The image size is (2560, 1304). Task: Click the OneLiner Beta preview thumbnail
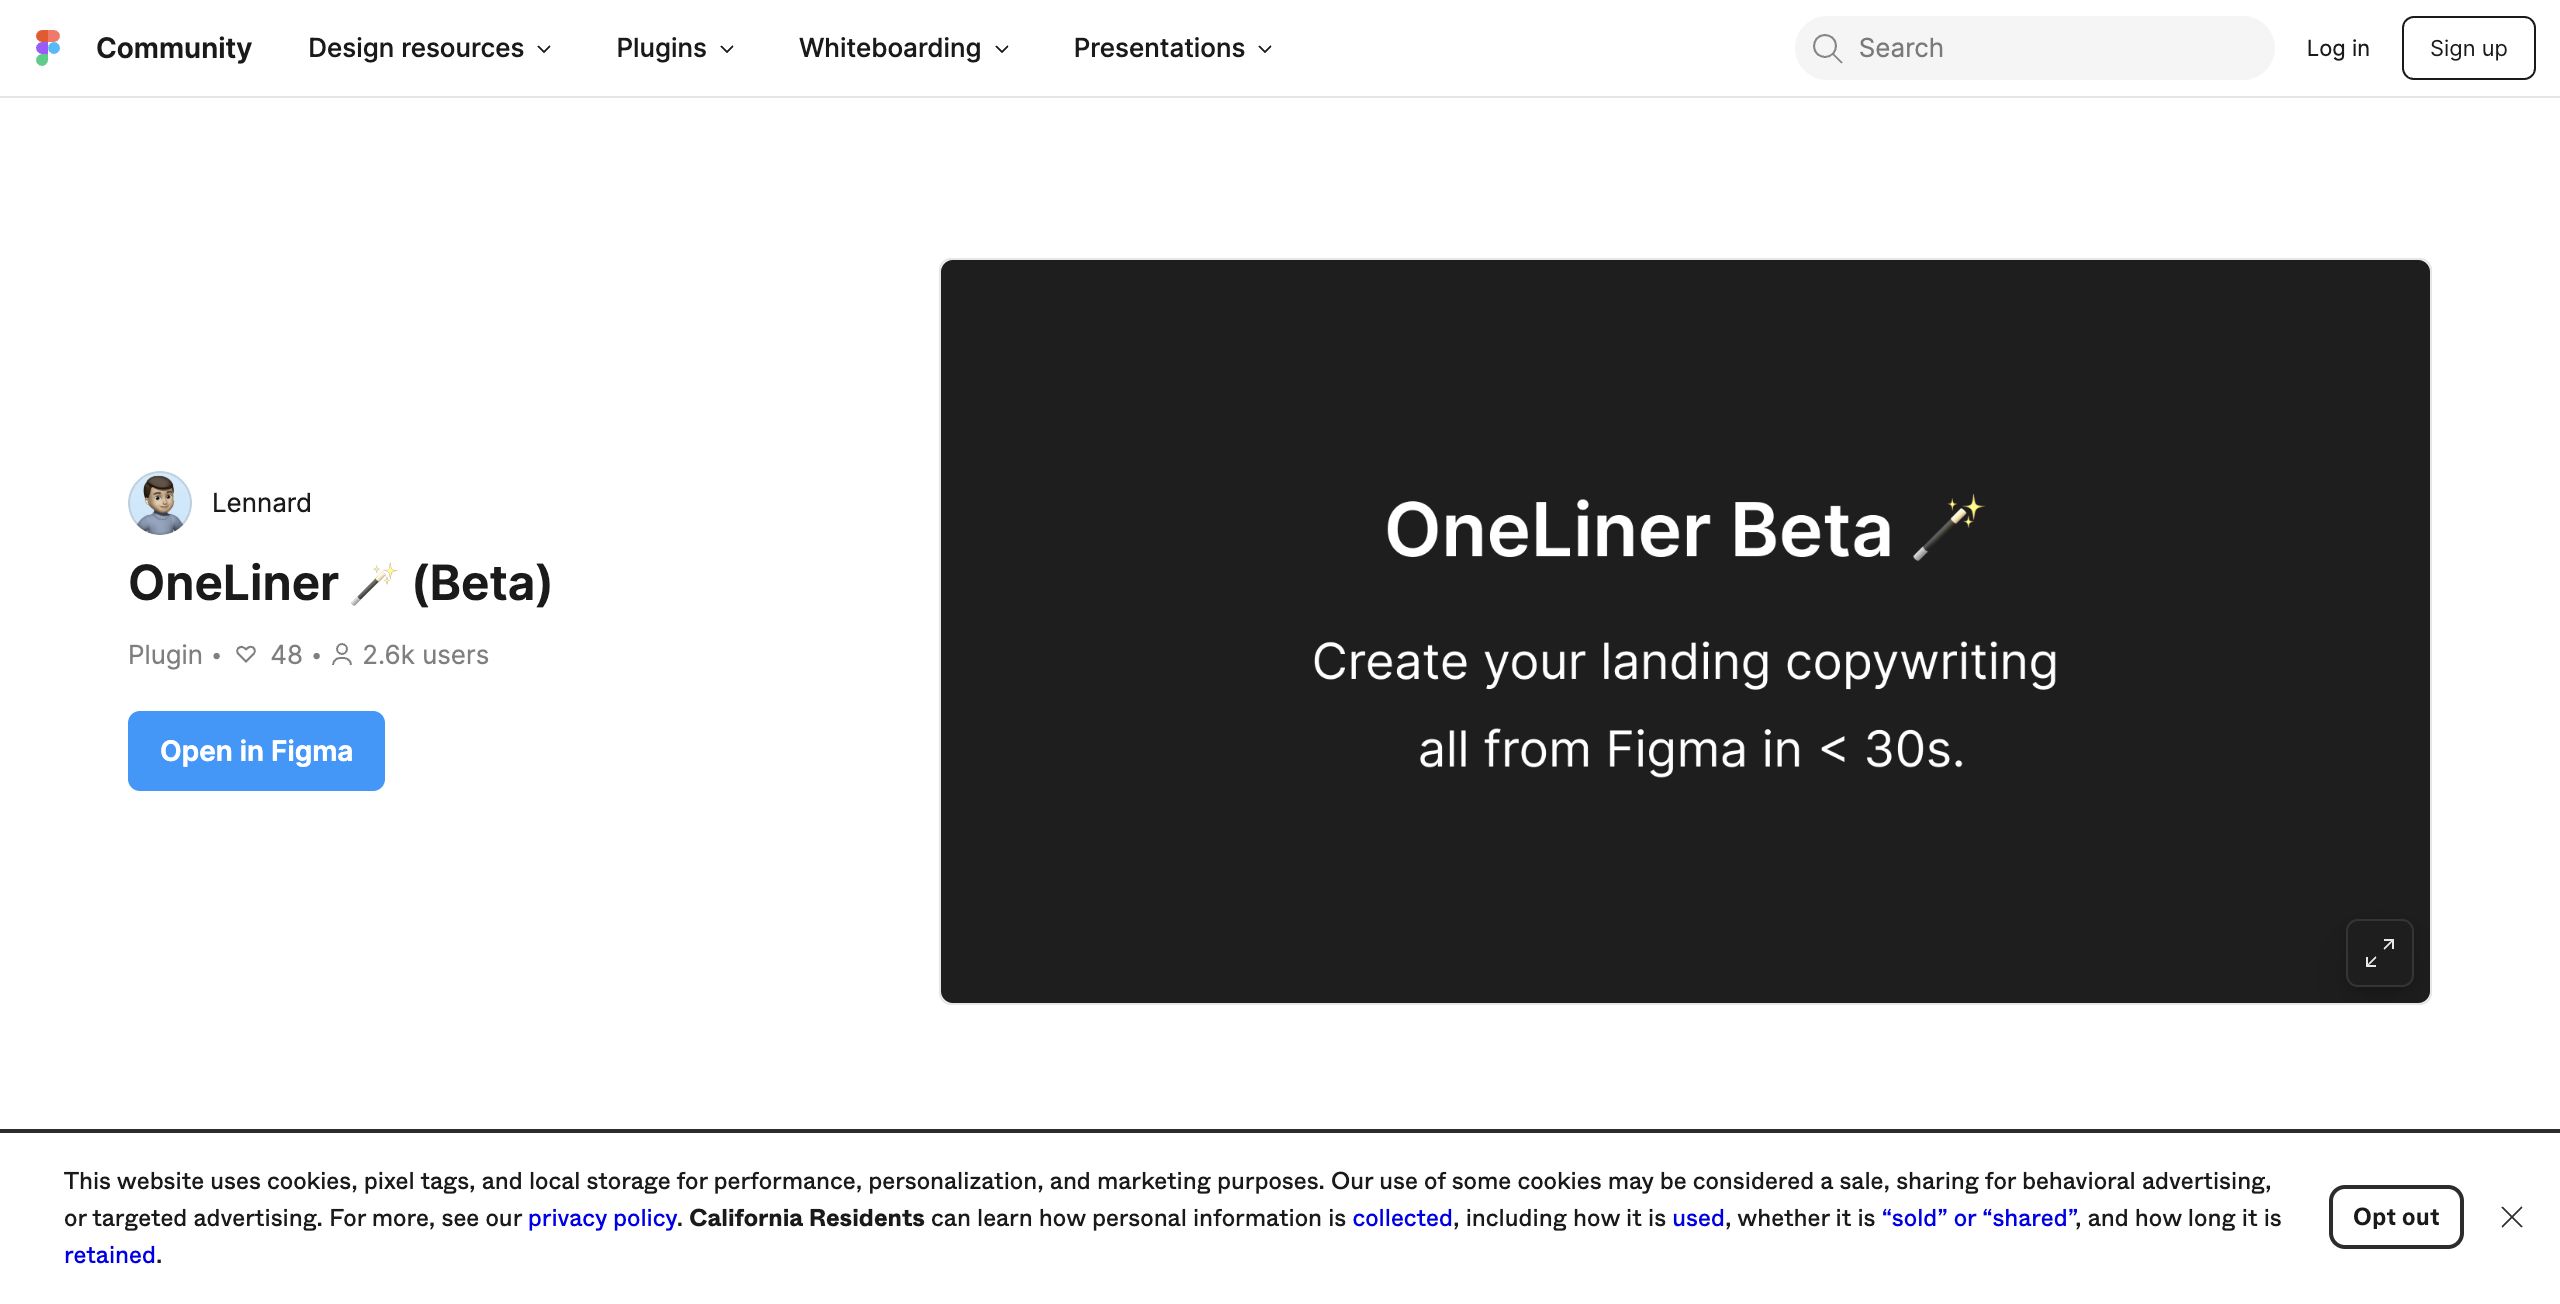point(1685,631)
